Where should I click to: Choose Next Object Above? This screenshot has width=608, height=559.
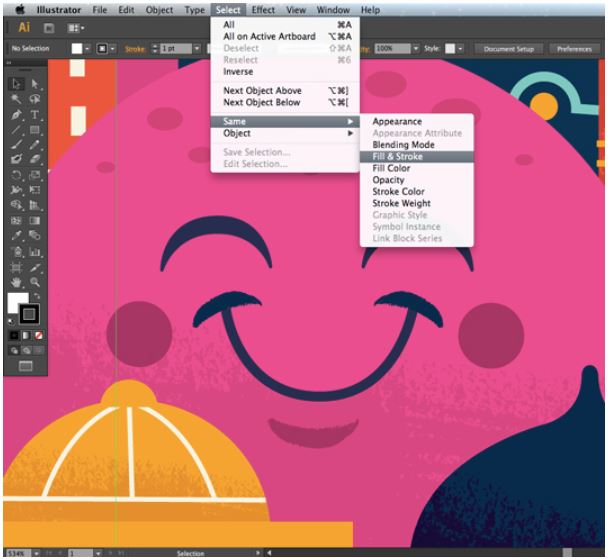285,91
